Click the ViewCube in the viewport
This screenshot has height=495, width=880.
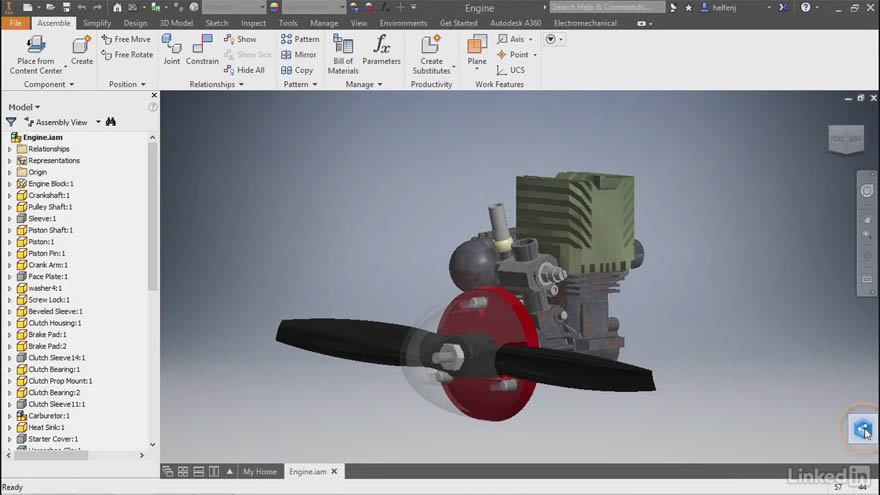click(846, 139)
